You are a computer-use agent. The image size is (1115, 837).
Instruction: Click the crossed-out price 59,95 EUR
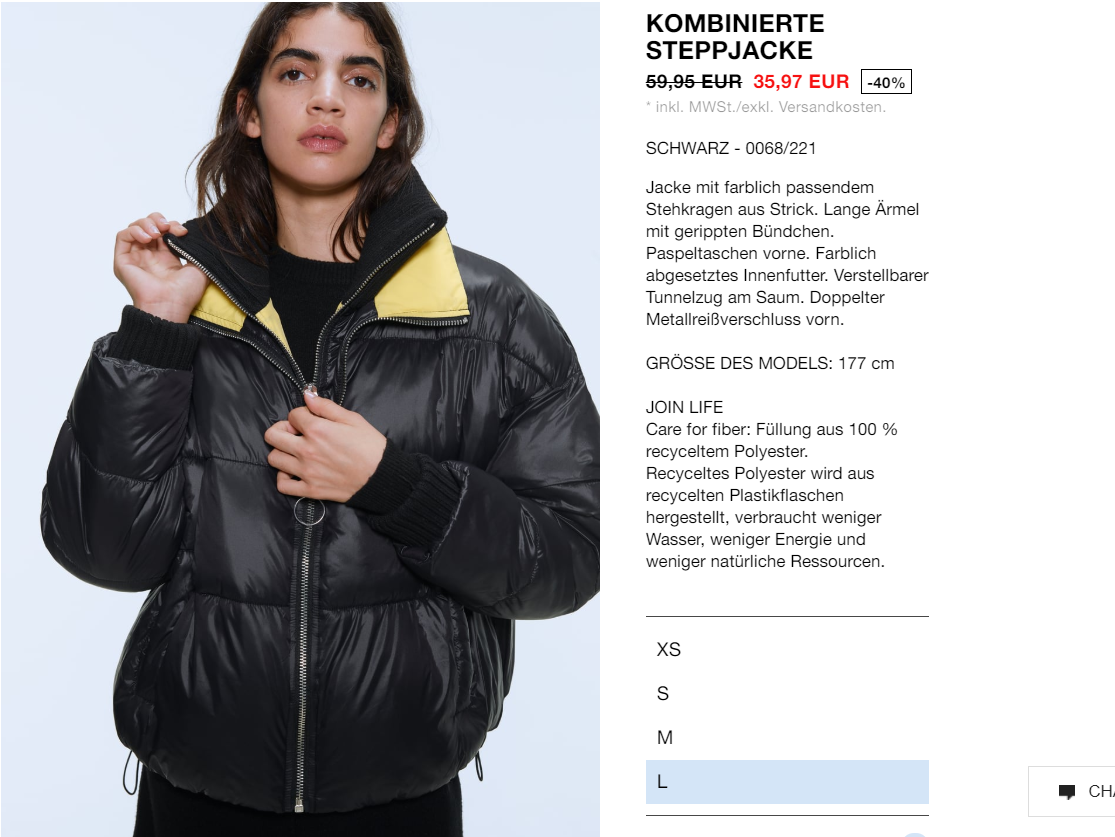pyautogui.click(x=693, y=82)
